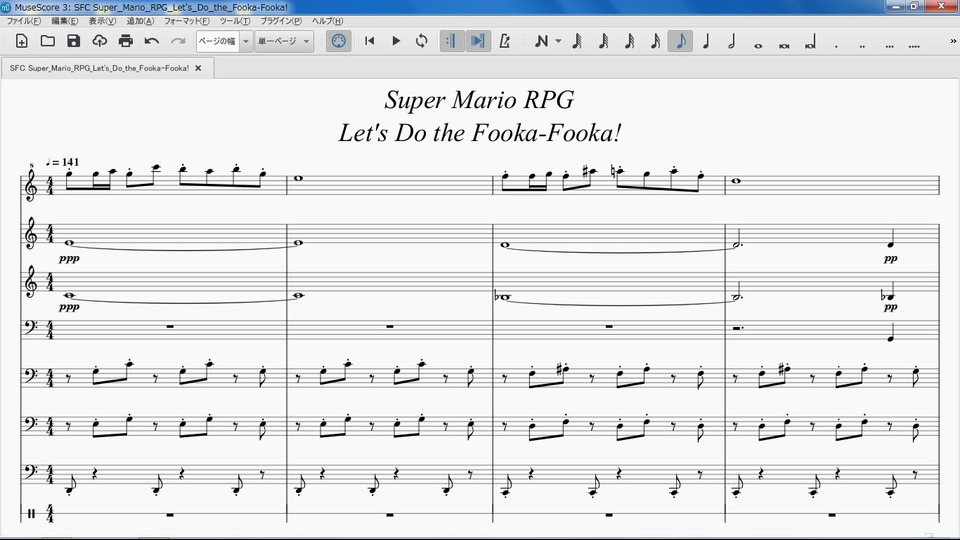Select the 'Super Mario RPG' title text
This screenshot has height=540, width=960.
(479, 100)
